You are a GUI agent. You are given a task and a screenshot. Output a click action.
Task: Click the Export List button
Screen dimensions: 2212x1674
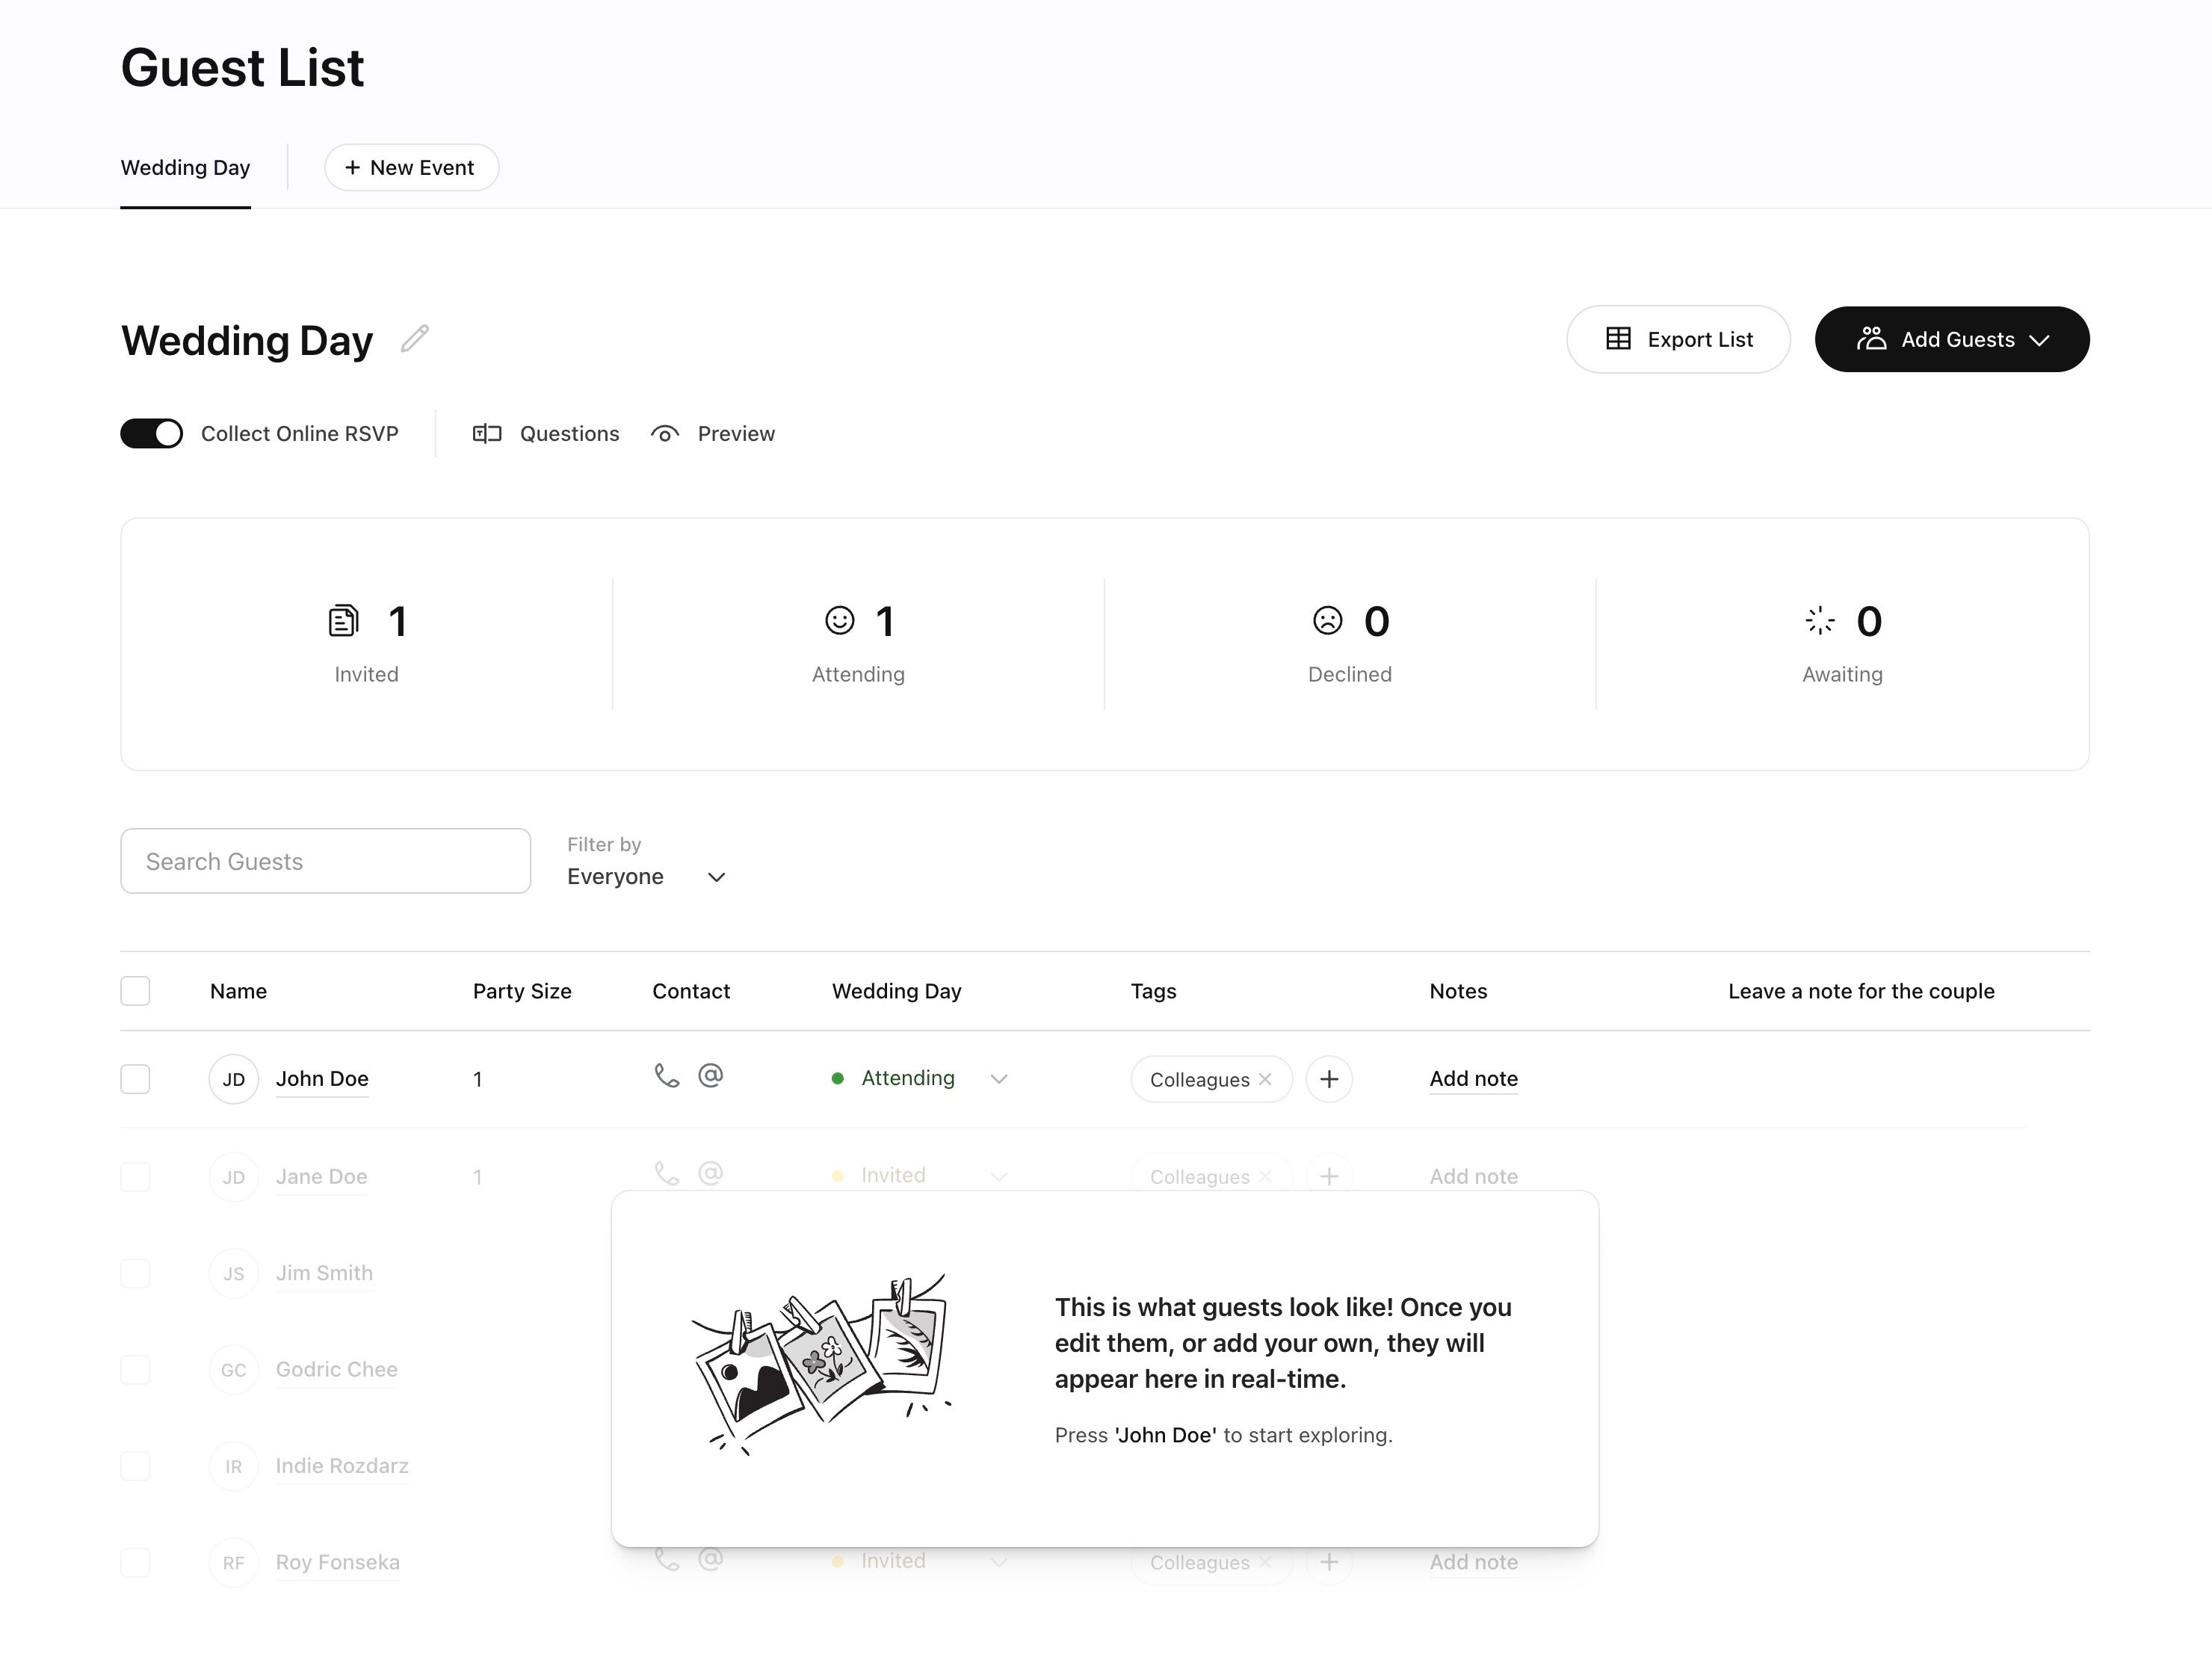coord(1677,339)
